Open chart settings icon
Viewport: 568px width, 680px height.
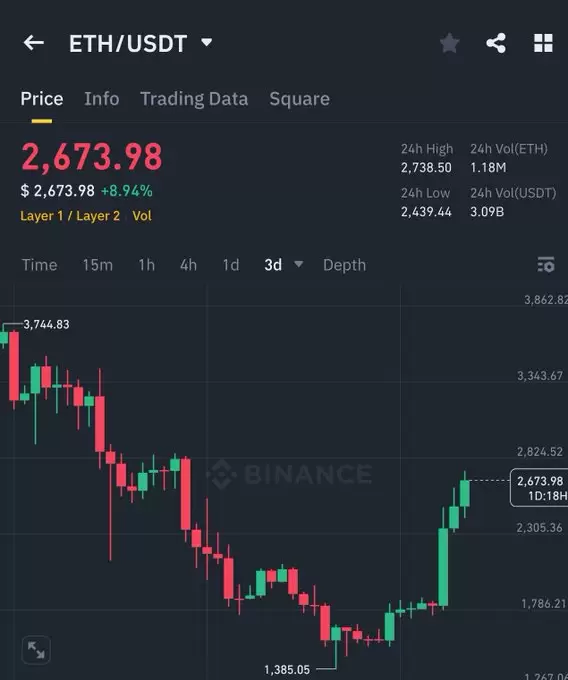(x=546, y=265)
